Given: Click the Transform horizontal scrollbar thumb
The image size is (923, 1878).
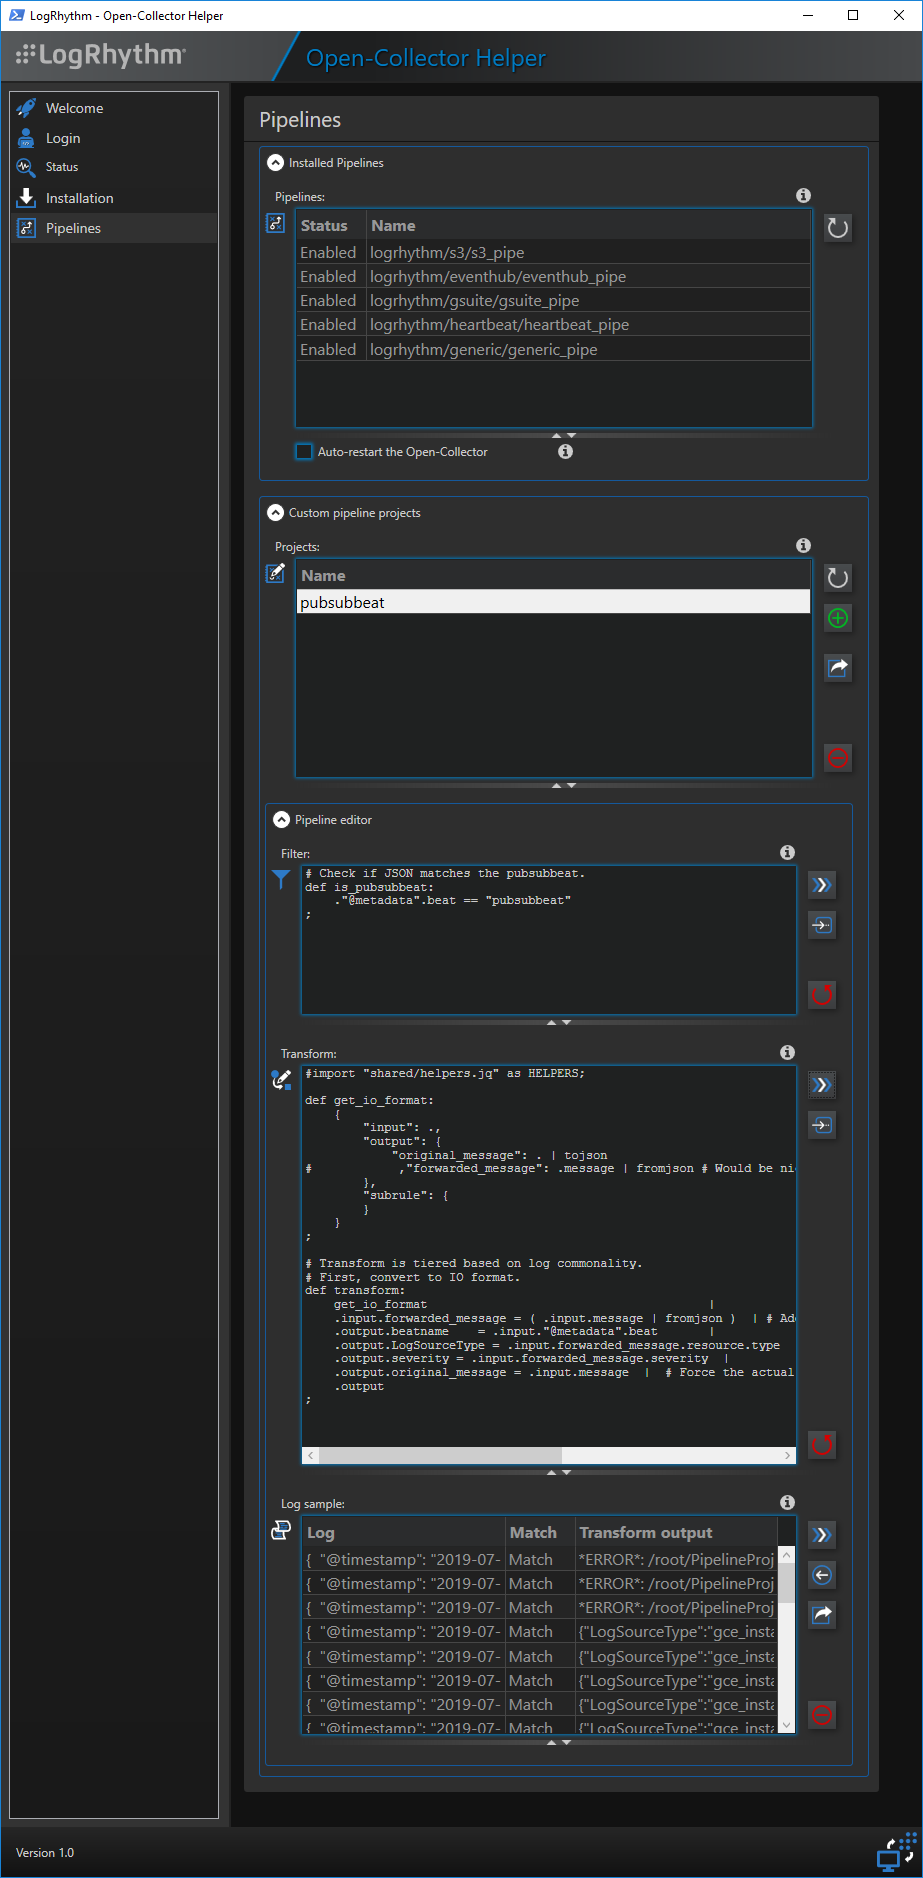Looking at the screenshot, I should point(440,1455).
